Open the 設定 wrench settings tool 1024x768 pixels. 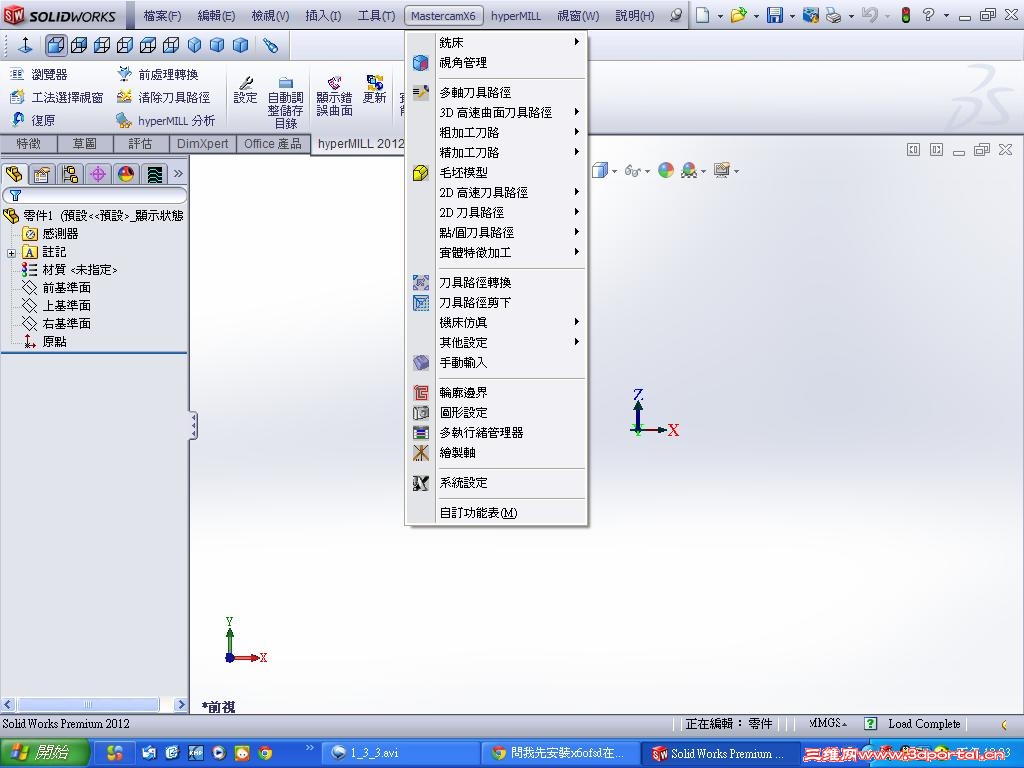246,91
